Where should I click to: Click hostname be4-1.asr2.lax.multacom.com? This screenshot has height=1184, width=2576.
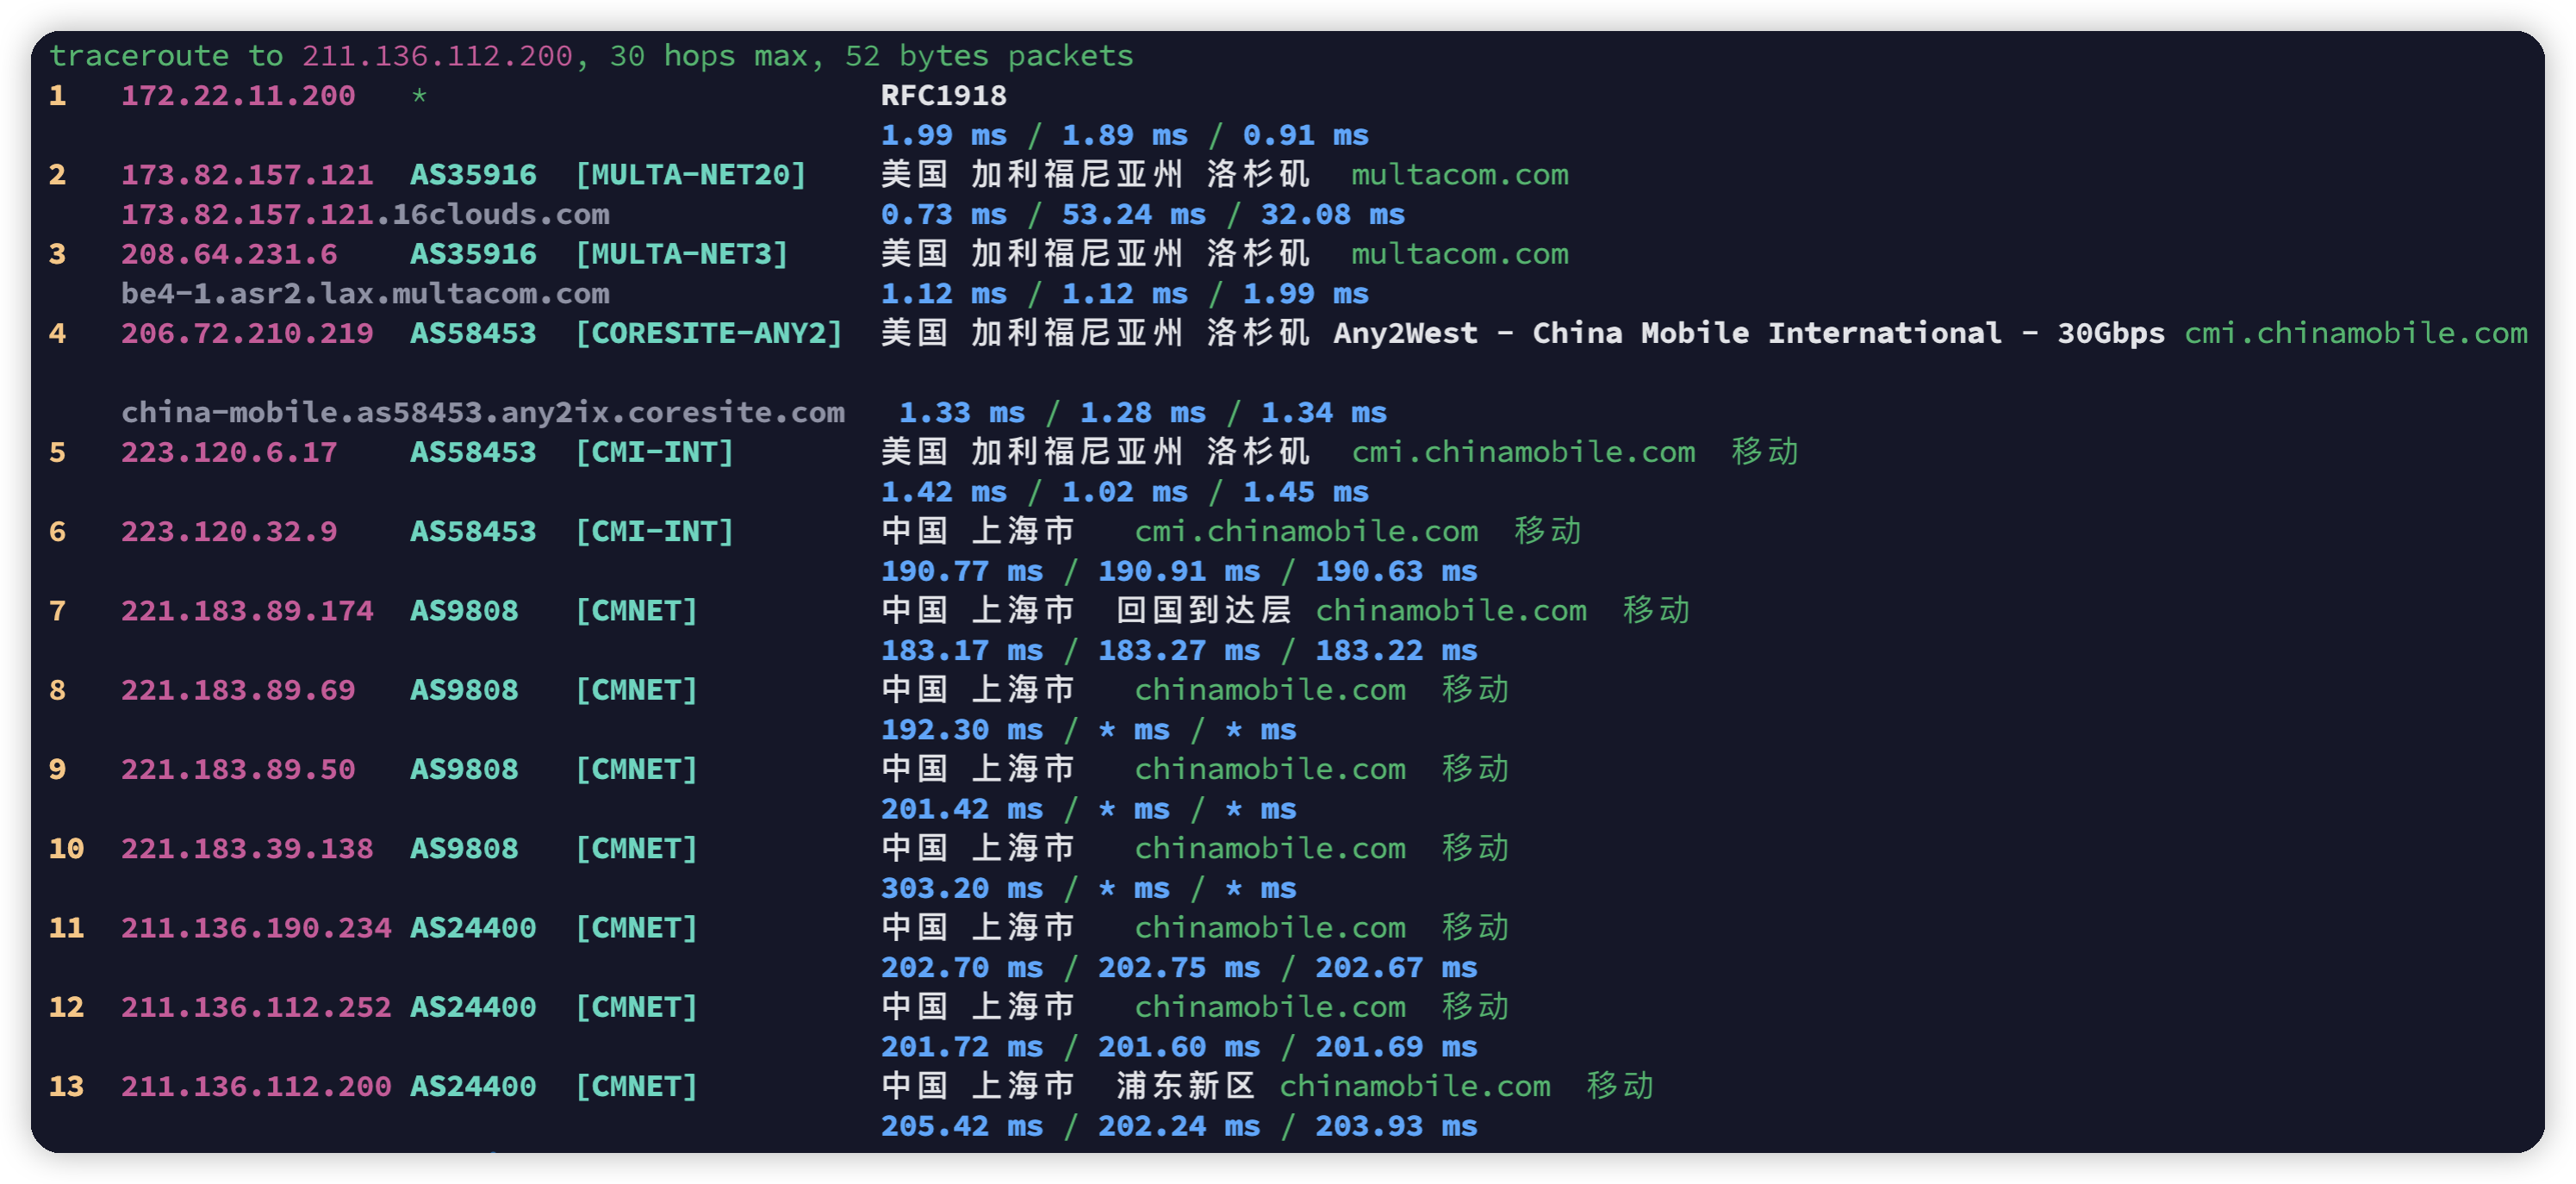pos(365,293)
